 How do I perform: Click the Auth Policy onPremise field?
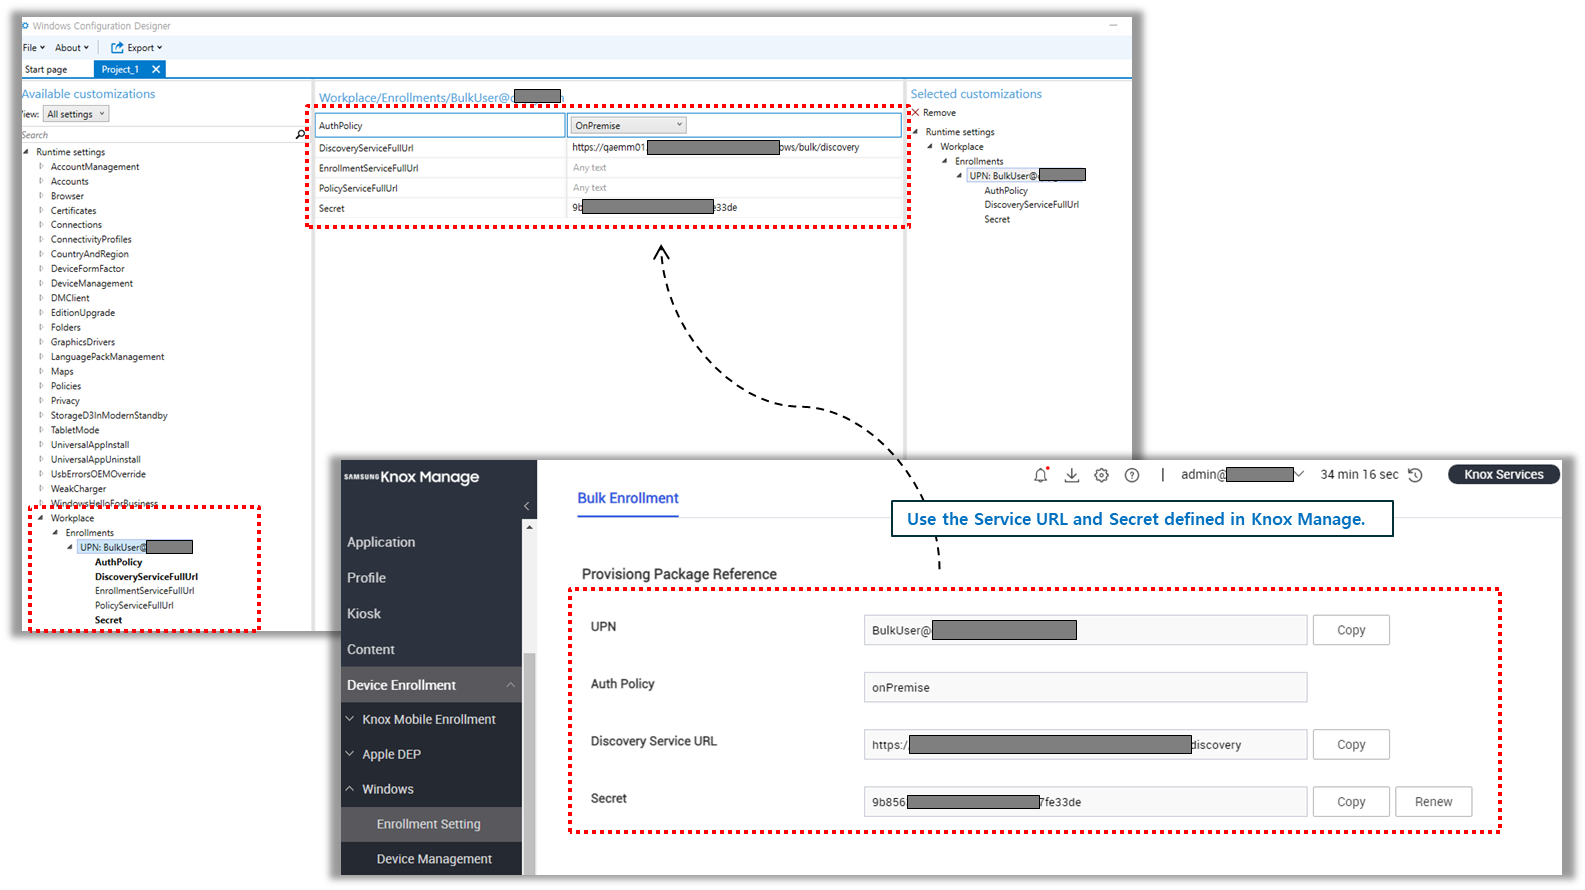click(1085, 687)
